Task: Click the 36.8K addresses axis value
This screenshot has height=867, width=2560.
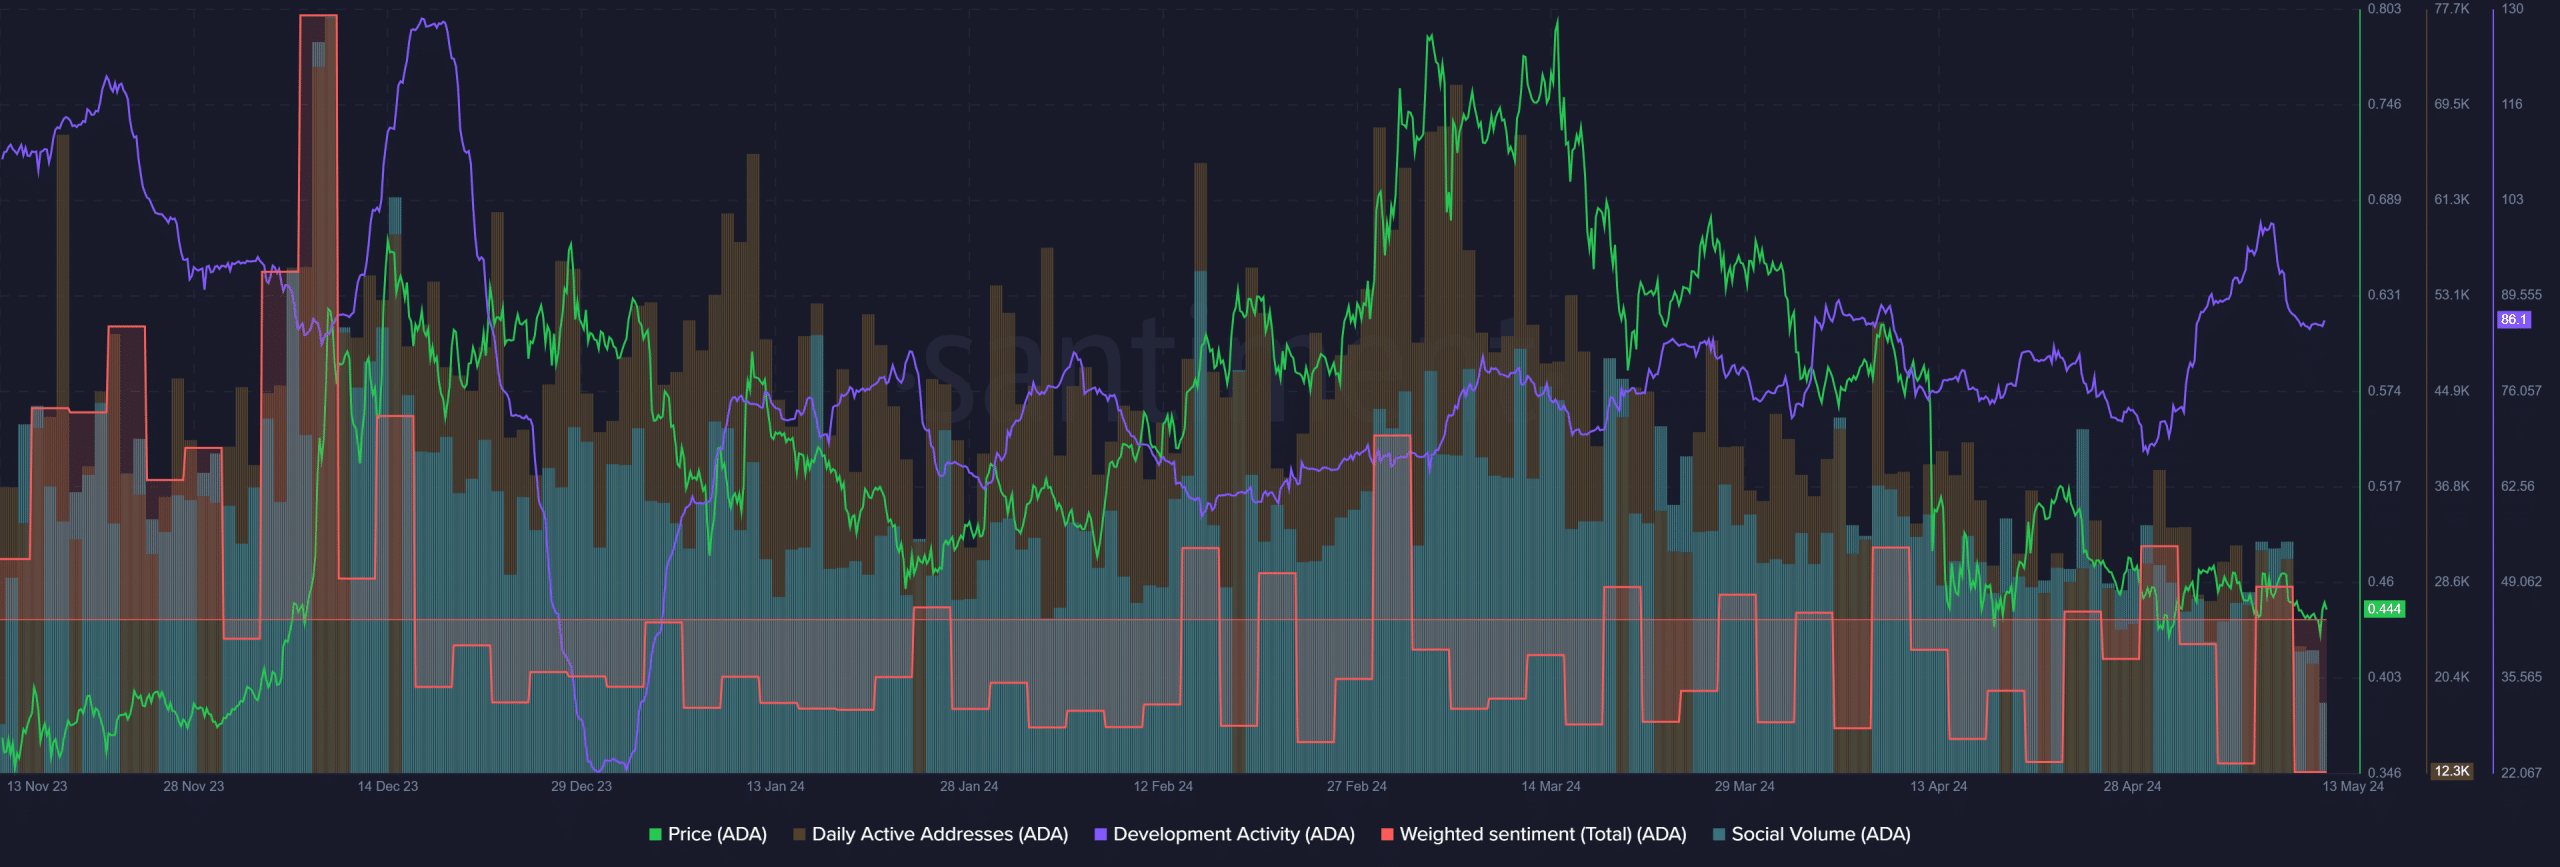Action: [2452, 486]
